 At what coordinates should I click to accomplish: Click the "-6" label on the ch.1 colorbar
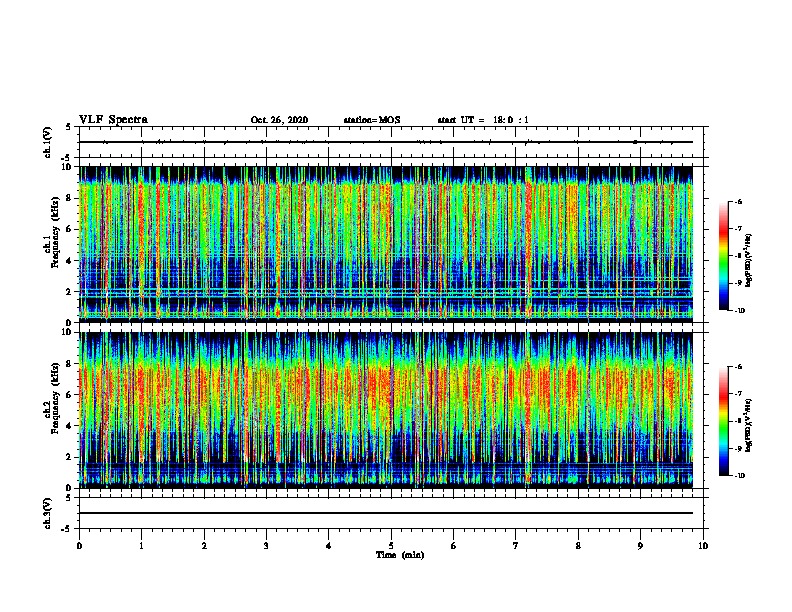tap(738, 201)
